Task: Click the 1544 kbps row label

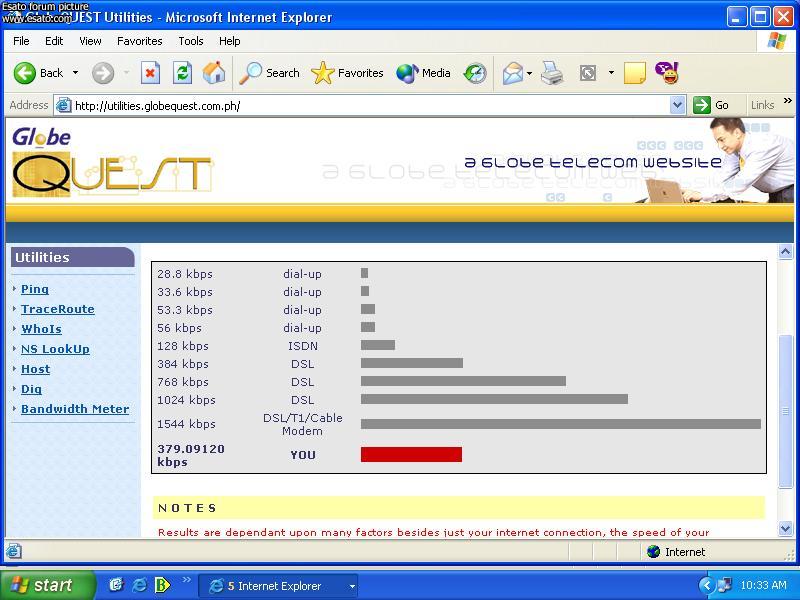Action: (186, 424)
